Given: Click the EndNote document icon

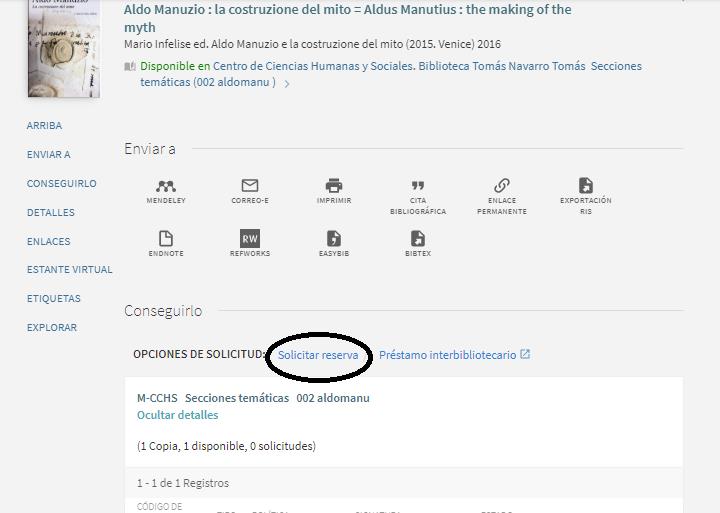Looking at the screenshot, I should 166,239.
